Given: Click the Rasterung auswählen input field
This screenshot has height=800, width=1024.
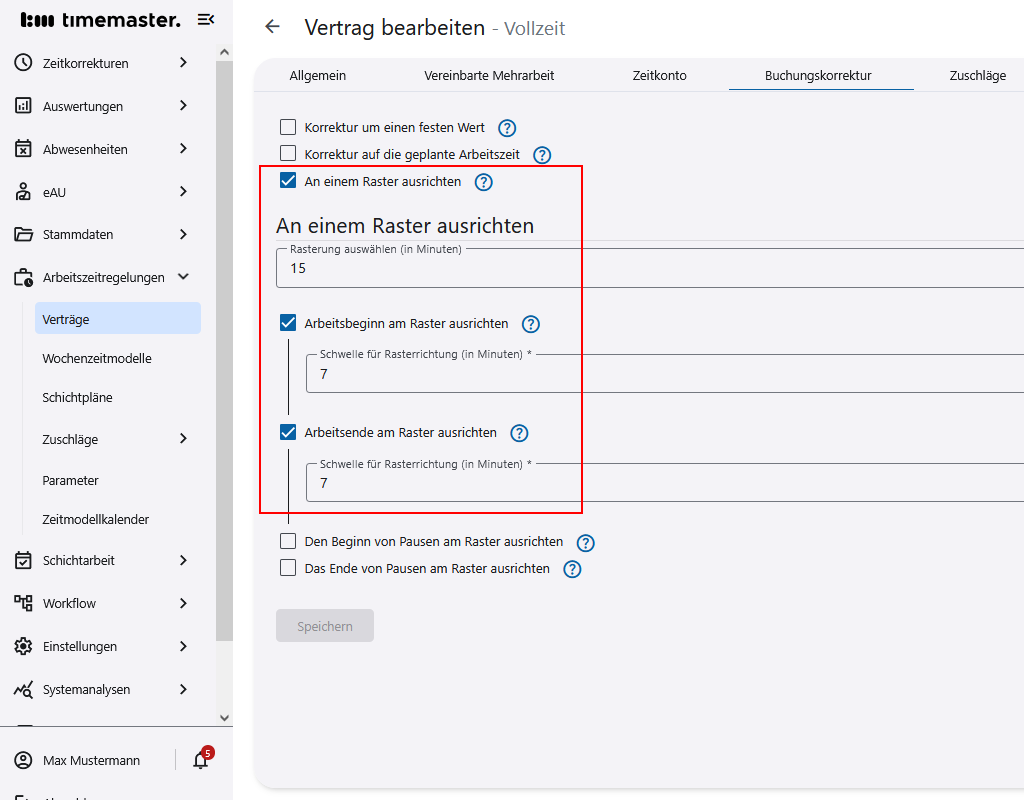Looking at the screenshot, I should click(x=650, y=268).
